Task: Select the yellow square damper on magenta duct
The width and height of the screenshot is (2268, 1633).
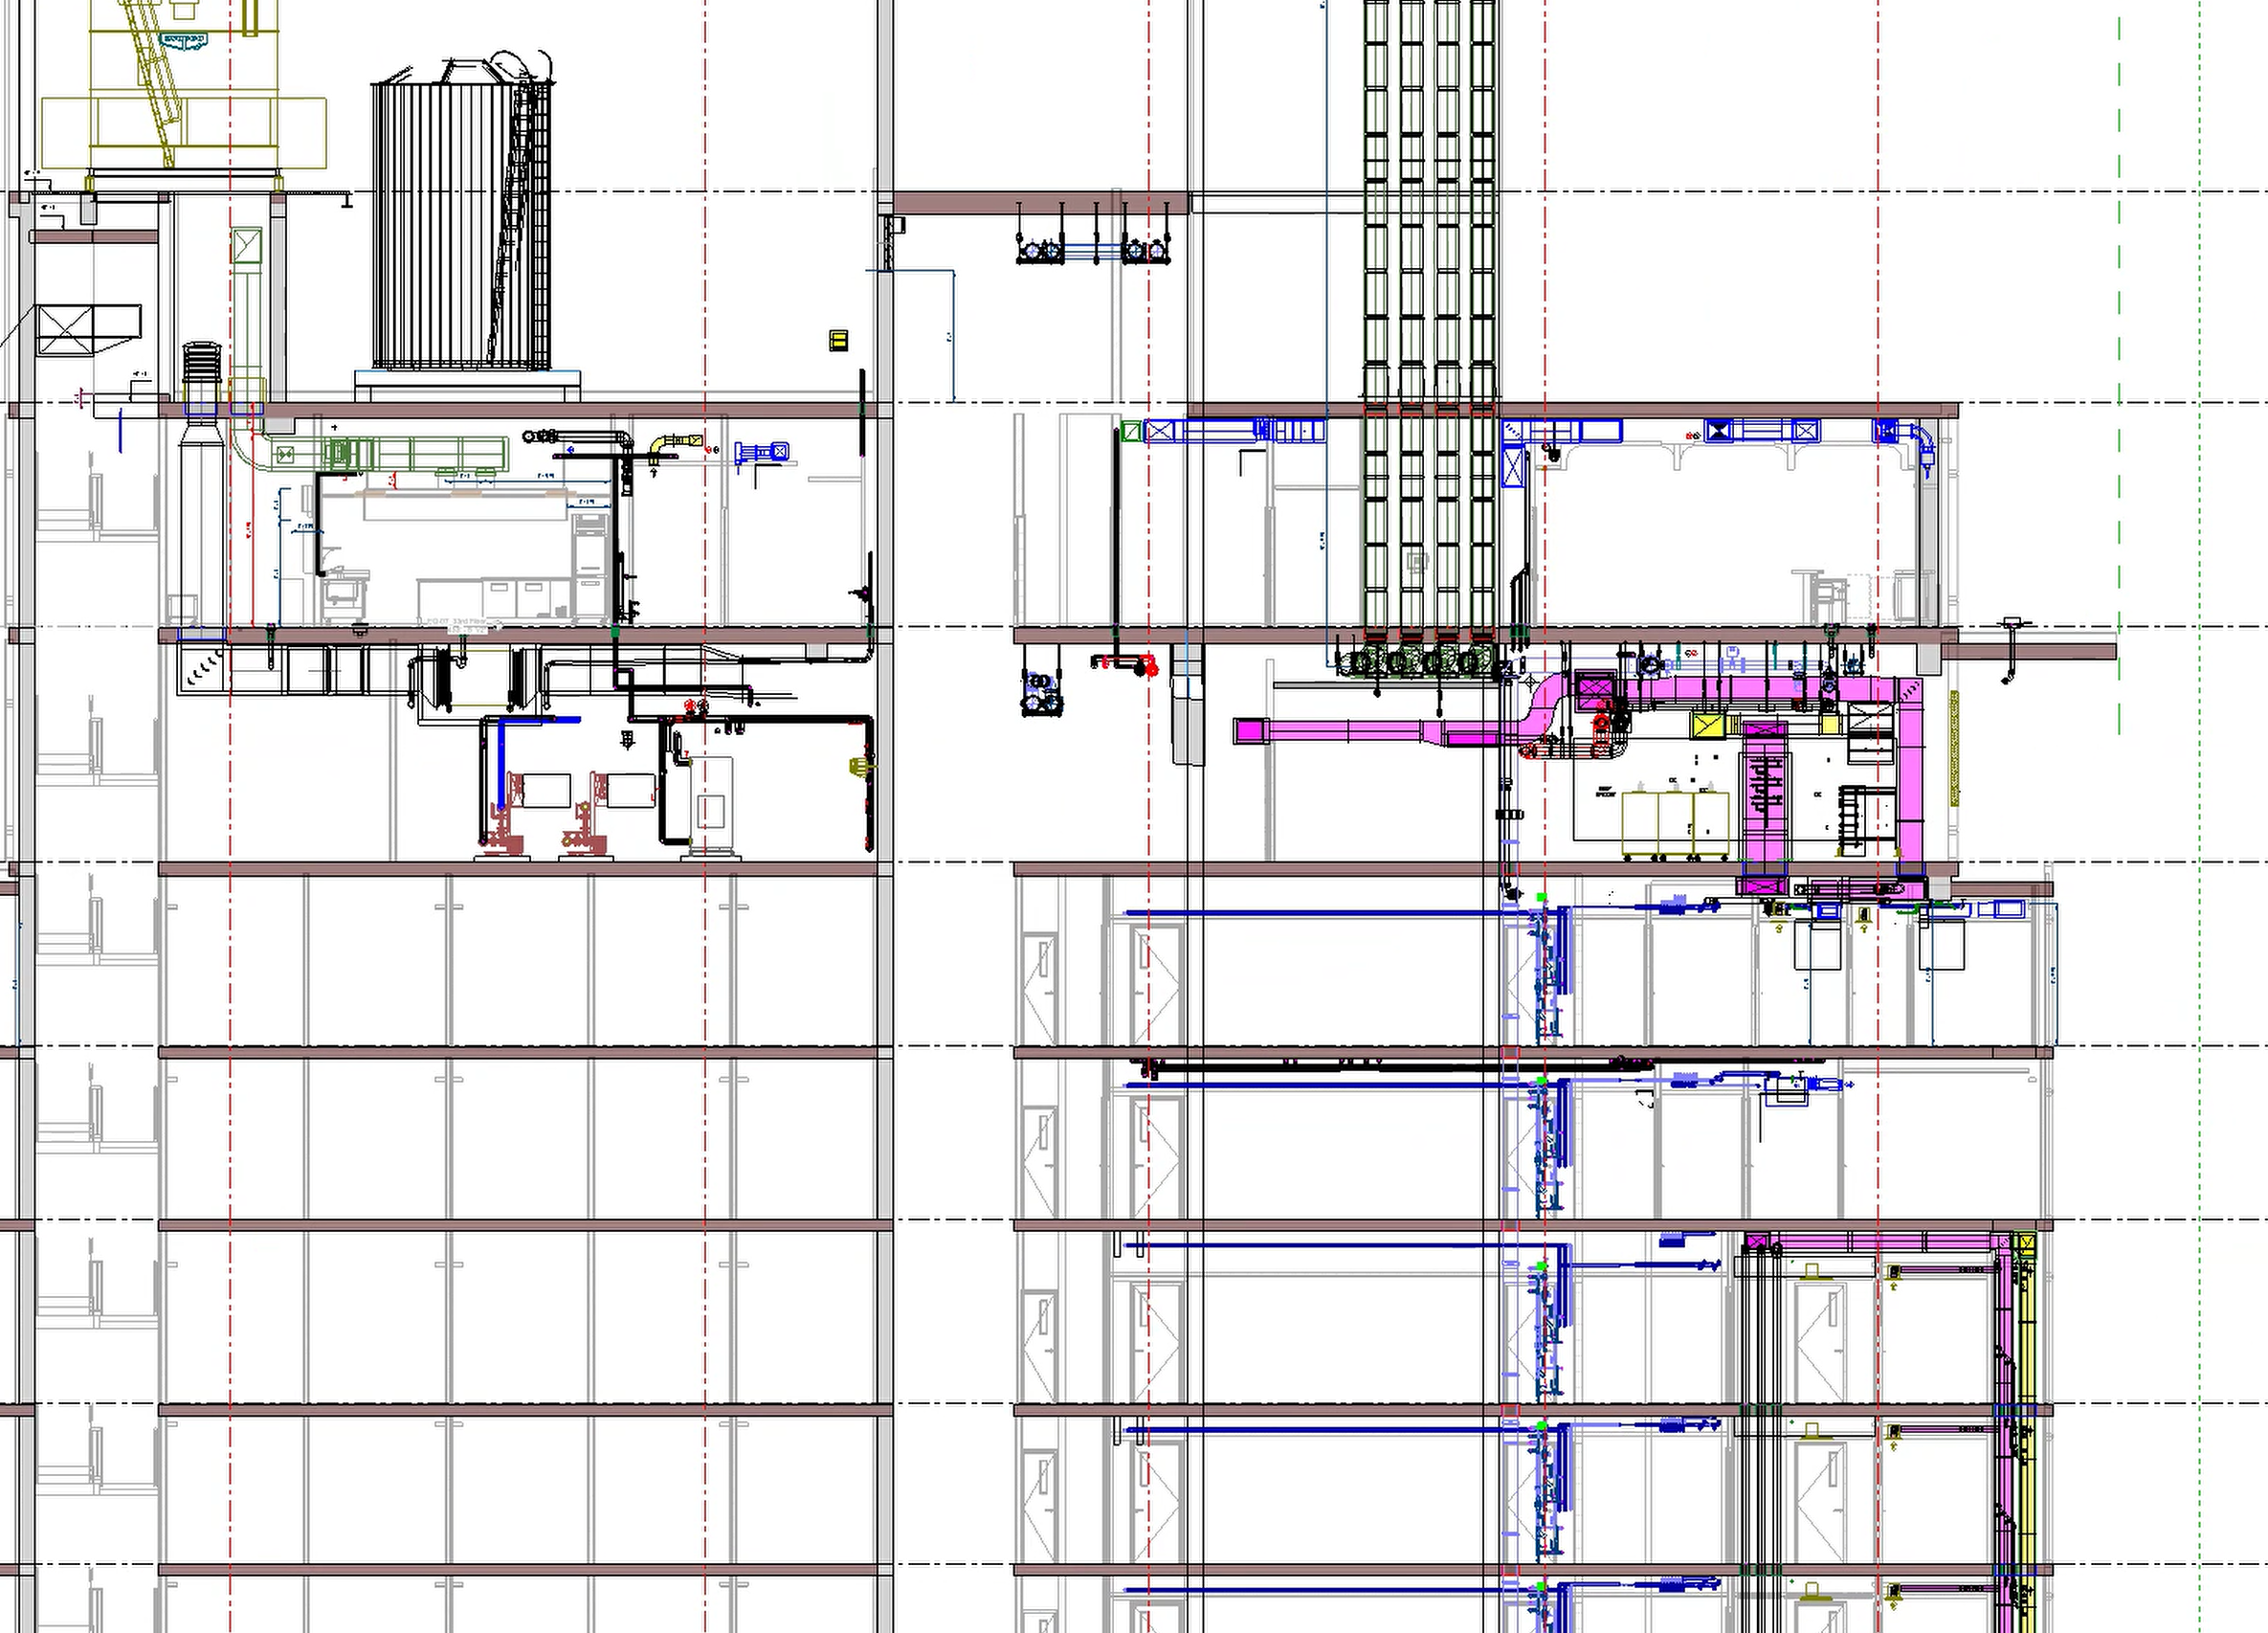Action: [x=1707, y=724]
